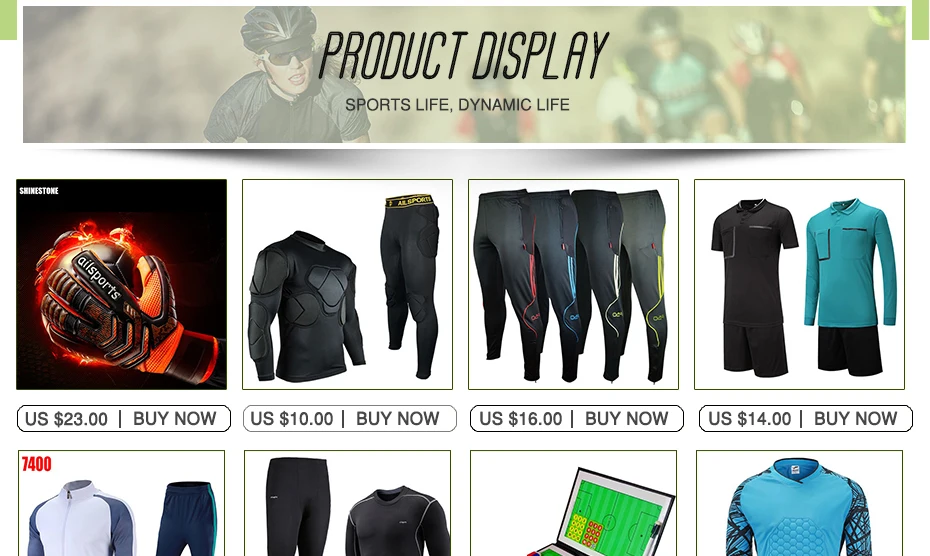
Task: Select the AILSPORTS padded leggings
Action: tap(410, 286)
